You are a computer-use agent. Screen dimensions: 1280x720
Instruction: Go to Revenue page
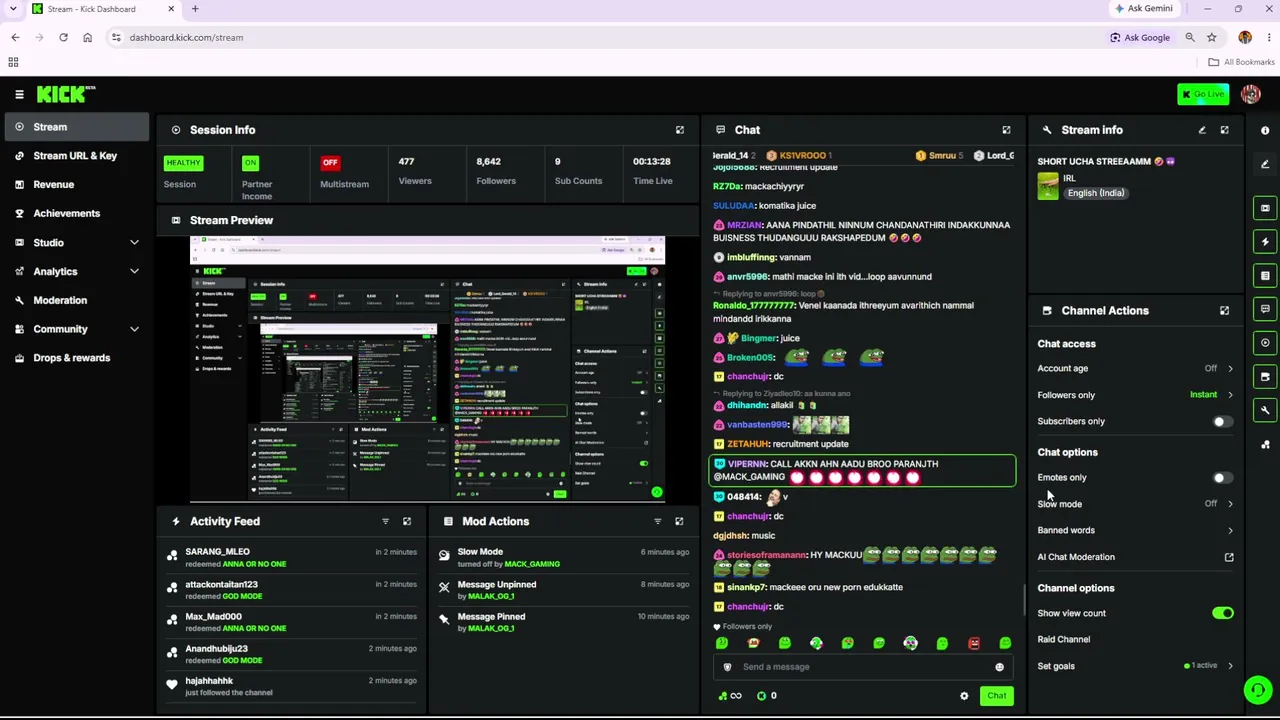coord(75,185)
